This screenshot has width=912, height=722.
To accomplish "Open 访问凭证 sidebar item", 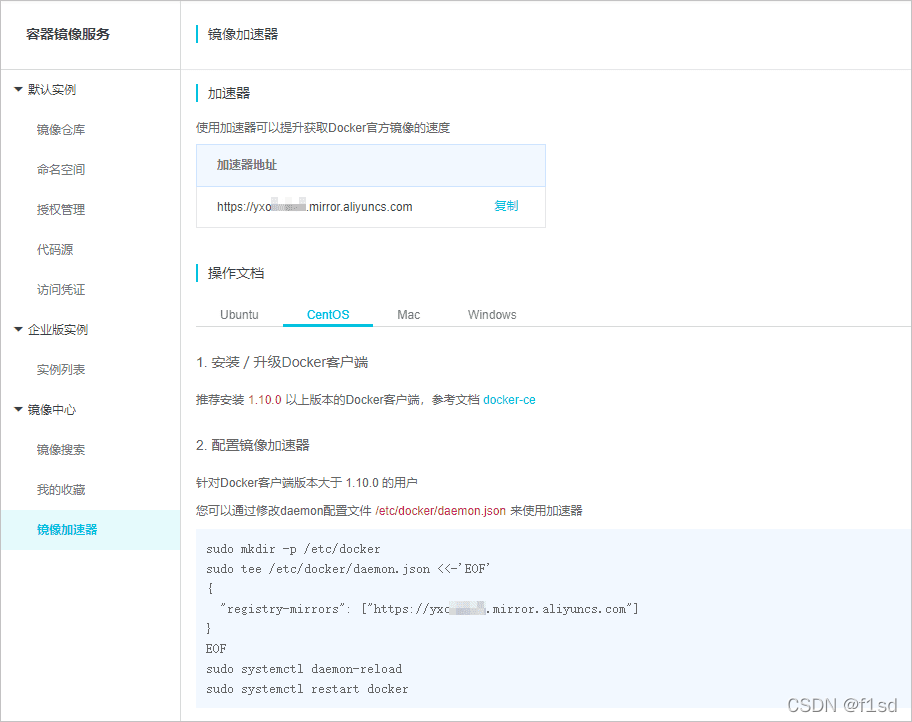I will pyautogui.click(x=61, y=290).
